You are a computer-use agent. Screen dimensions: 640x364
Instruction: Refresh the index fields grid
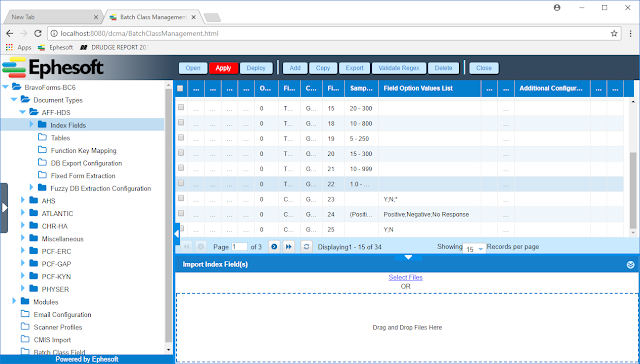[306, 246]
